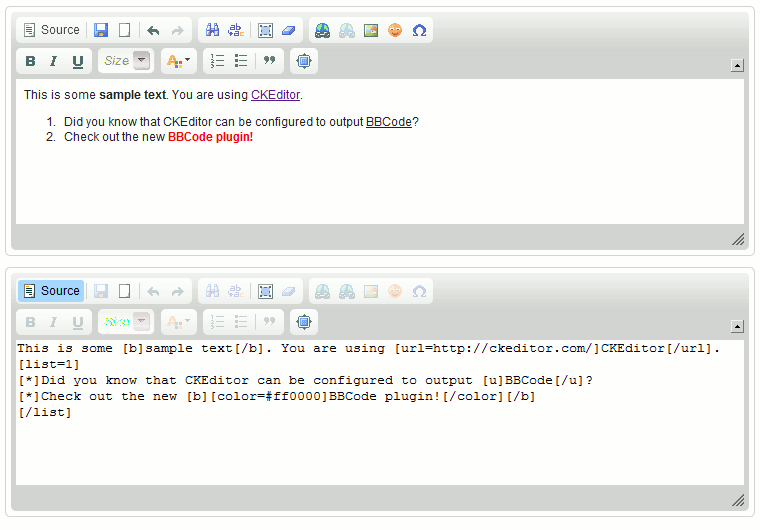Collapse the bottom editor's toolbar

pos(737,327)
